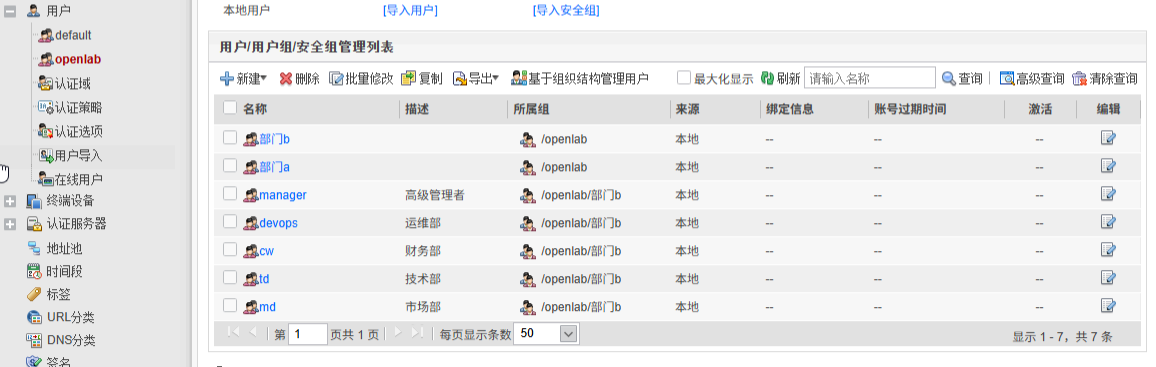Edit the cw user entry icon
The width and height of the screenshot is (1156, 367).
pos(1107,250)
